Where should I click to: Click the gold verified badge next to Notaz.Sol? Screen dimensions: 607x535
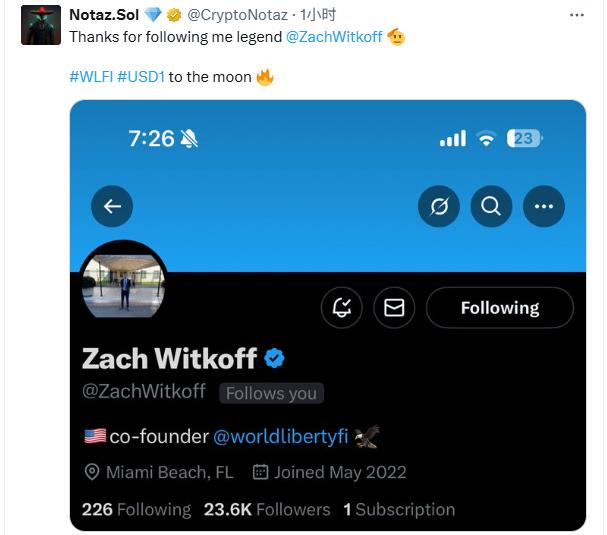[x=174, y=15]
